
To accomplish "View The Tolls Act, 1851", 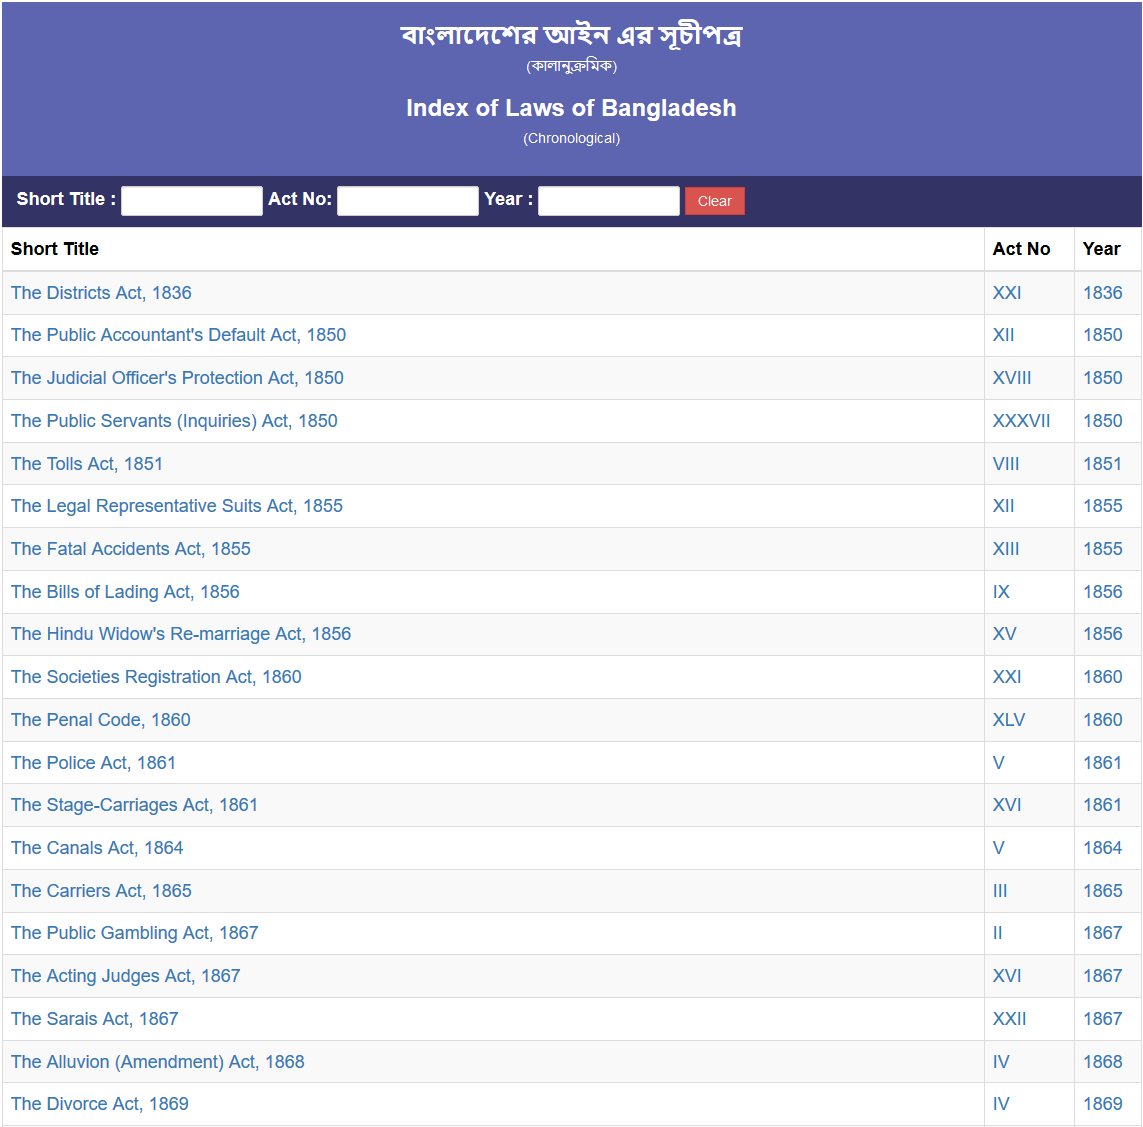I will (x=87, y=464).
